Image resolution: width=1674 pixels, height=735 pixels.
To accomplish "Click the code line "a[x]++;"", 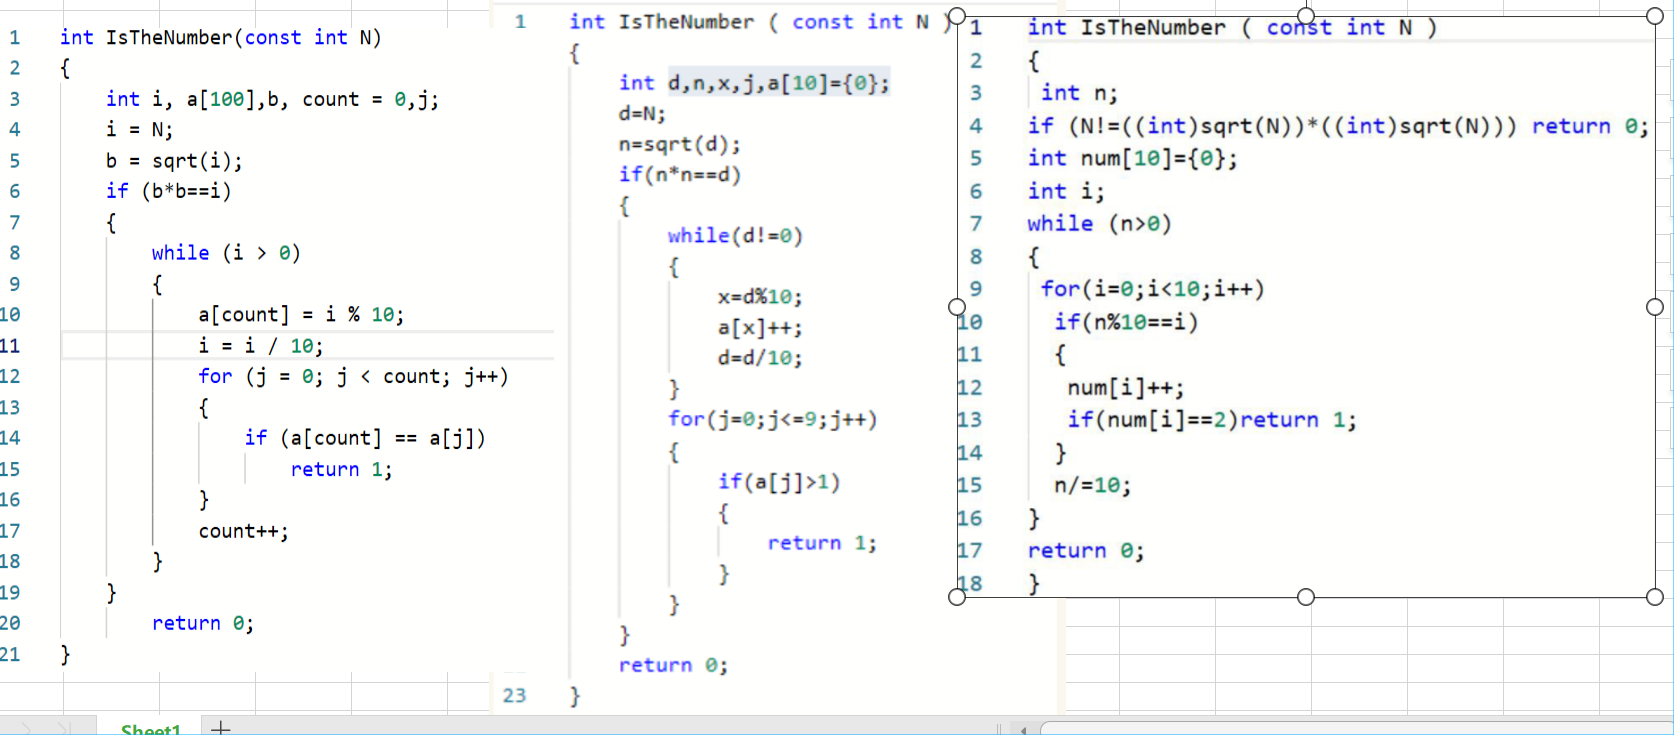I will 760,328.
